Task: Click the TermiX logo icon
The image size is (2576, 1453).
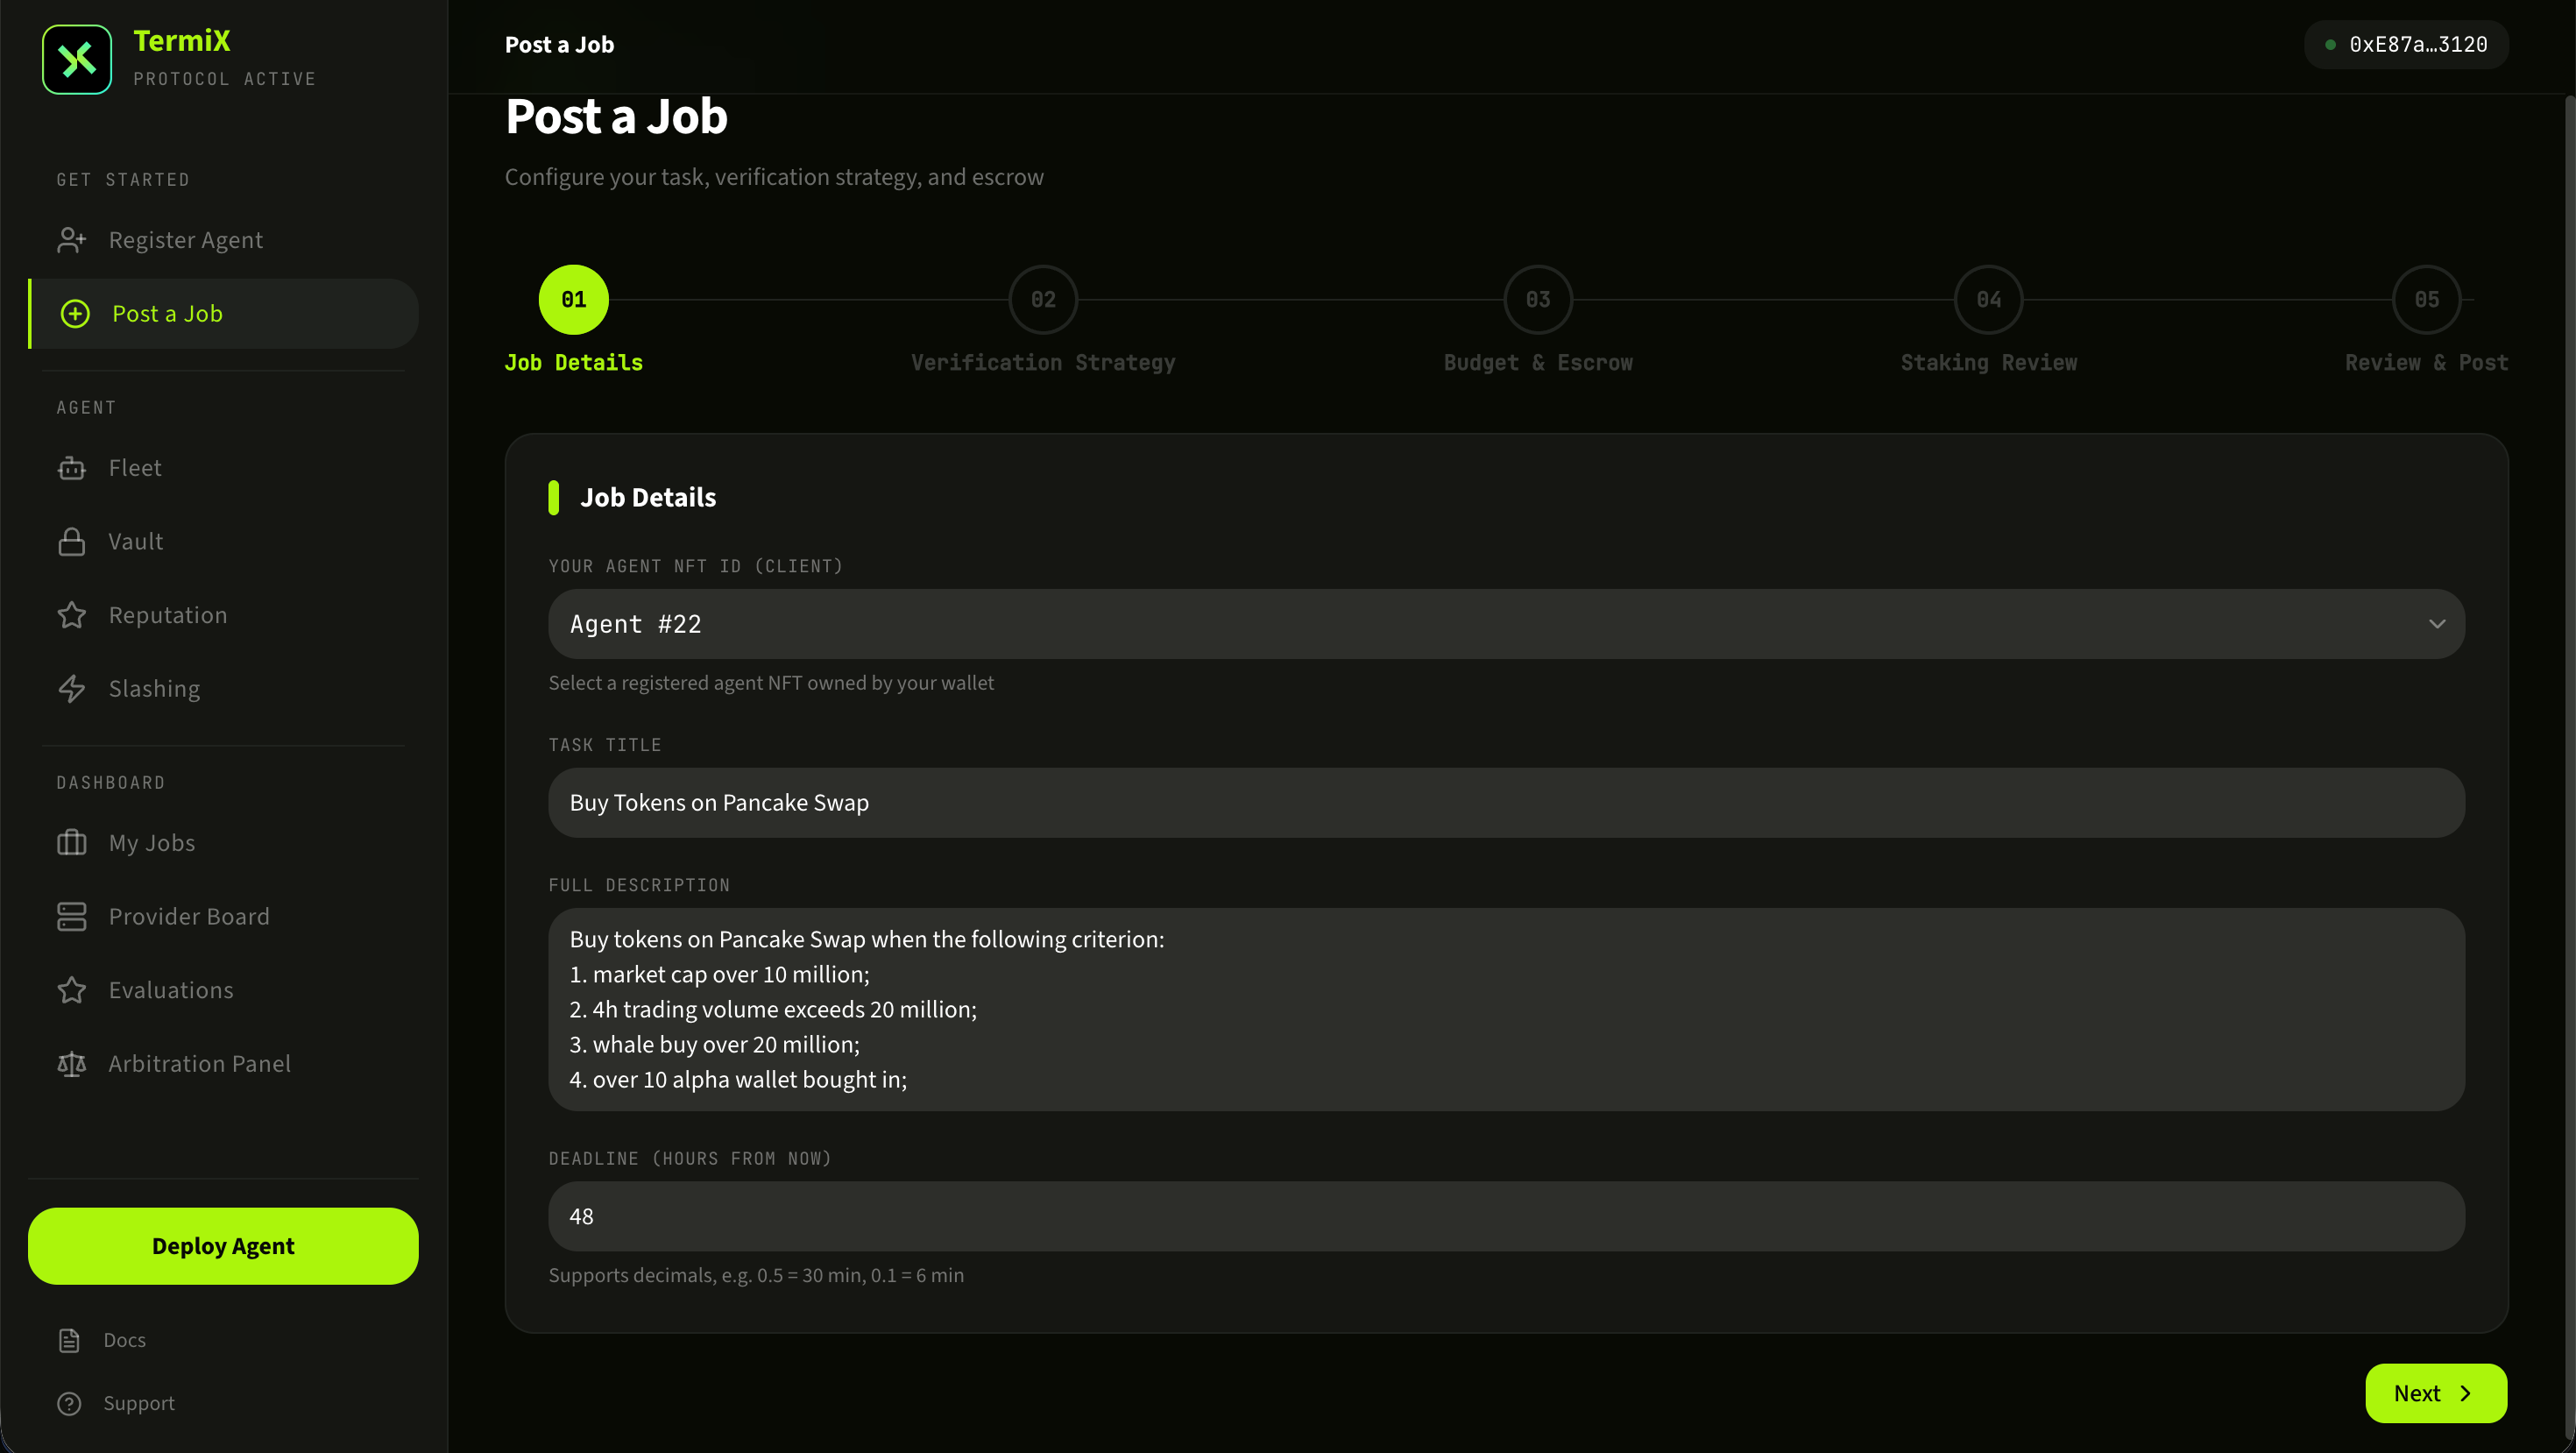Action: (77, 59)
